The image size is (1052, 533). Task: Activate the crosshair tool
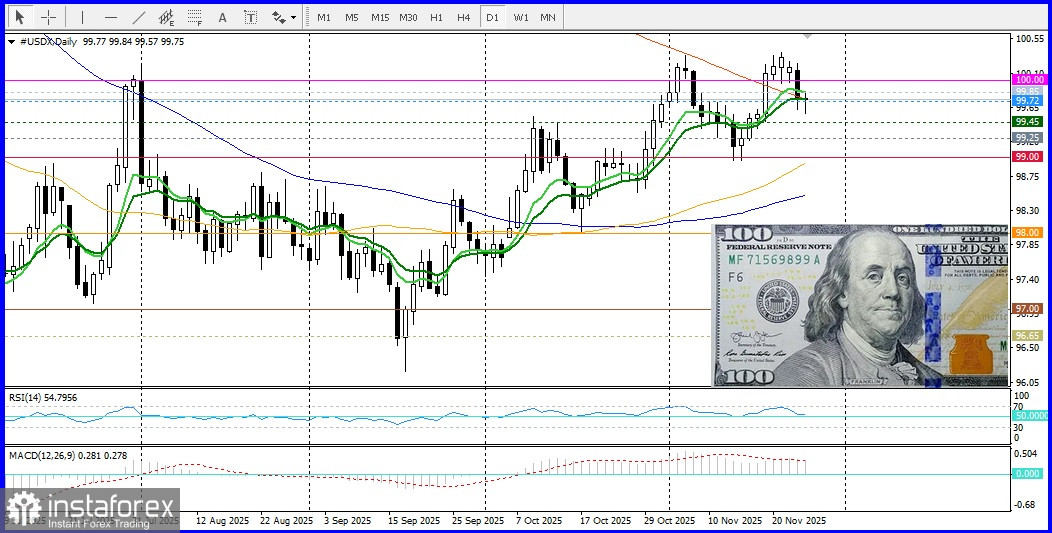[48, 17]
